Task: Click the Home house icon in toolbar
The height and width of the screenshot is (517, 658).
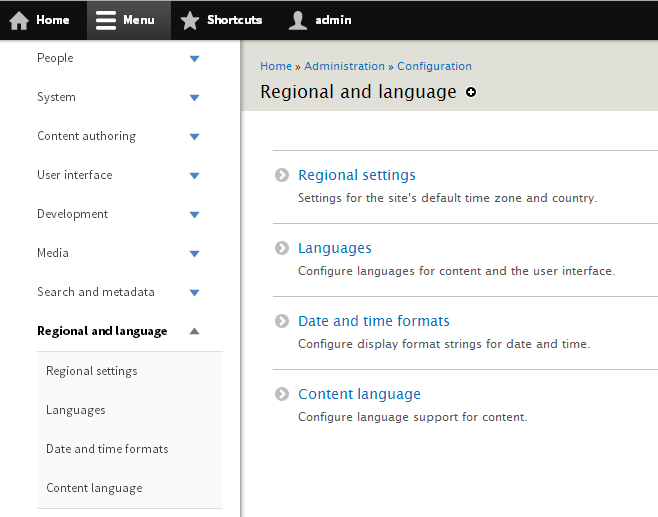Action: coord(19,20)
